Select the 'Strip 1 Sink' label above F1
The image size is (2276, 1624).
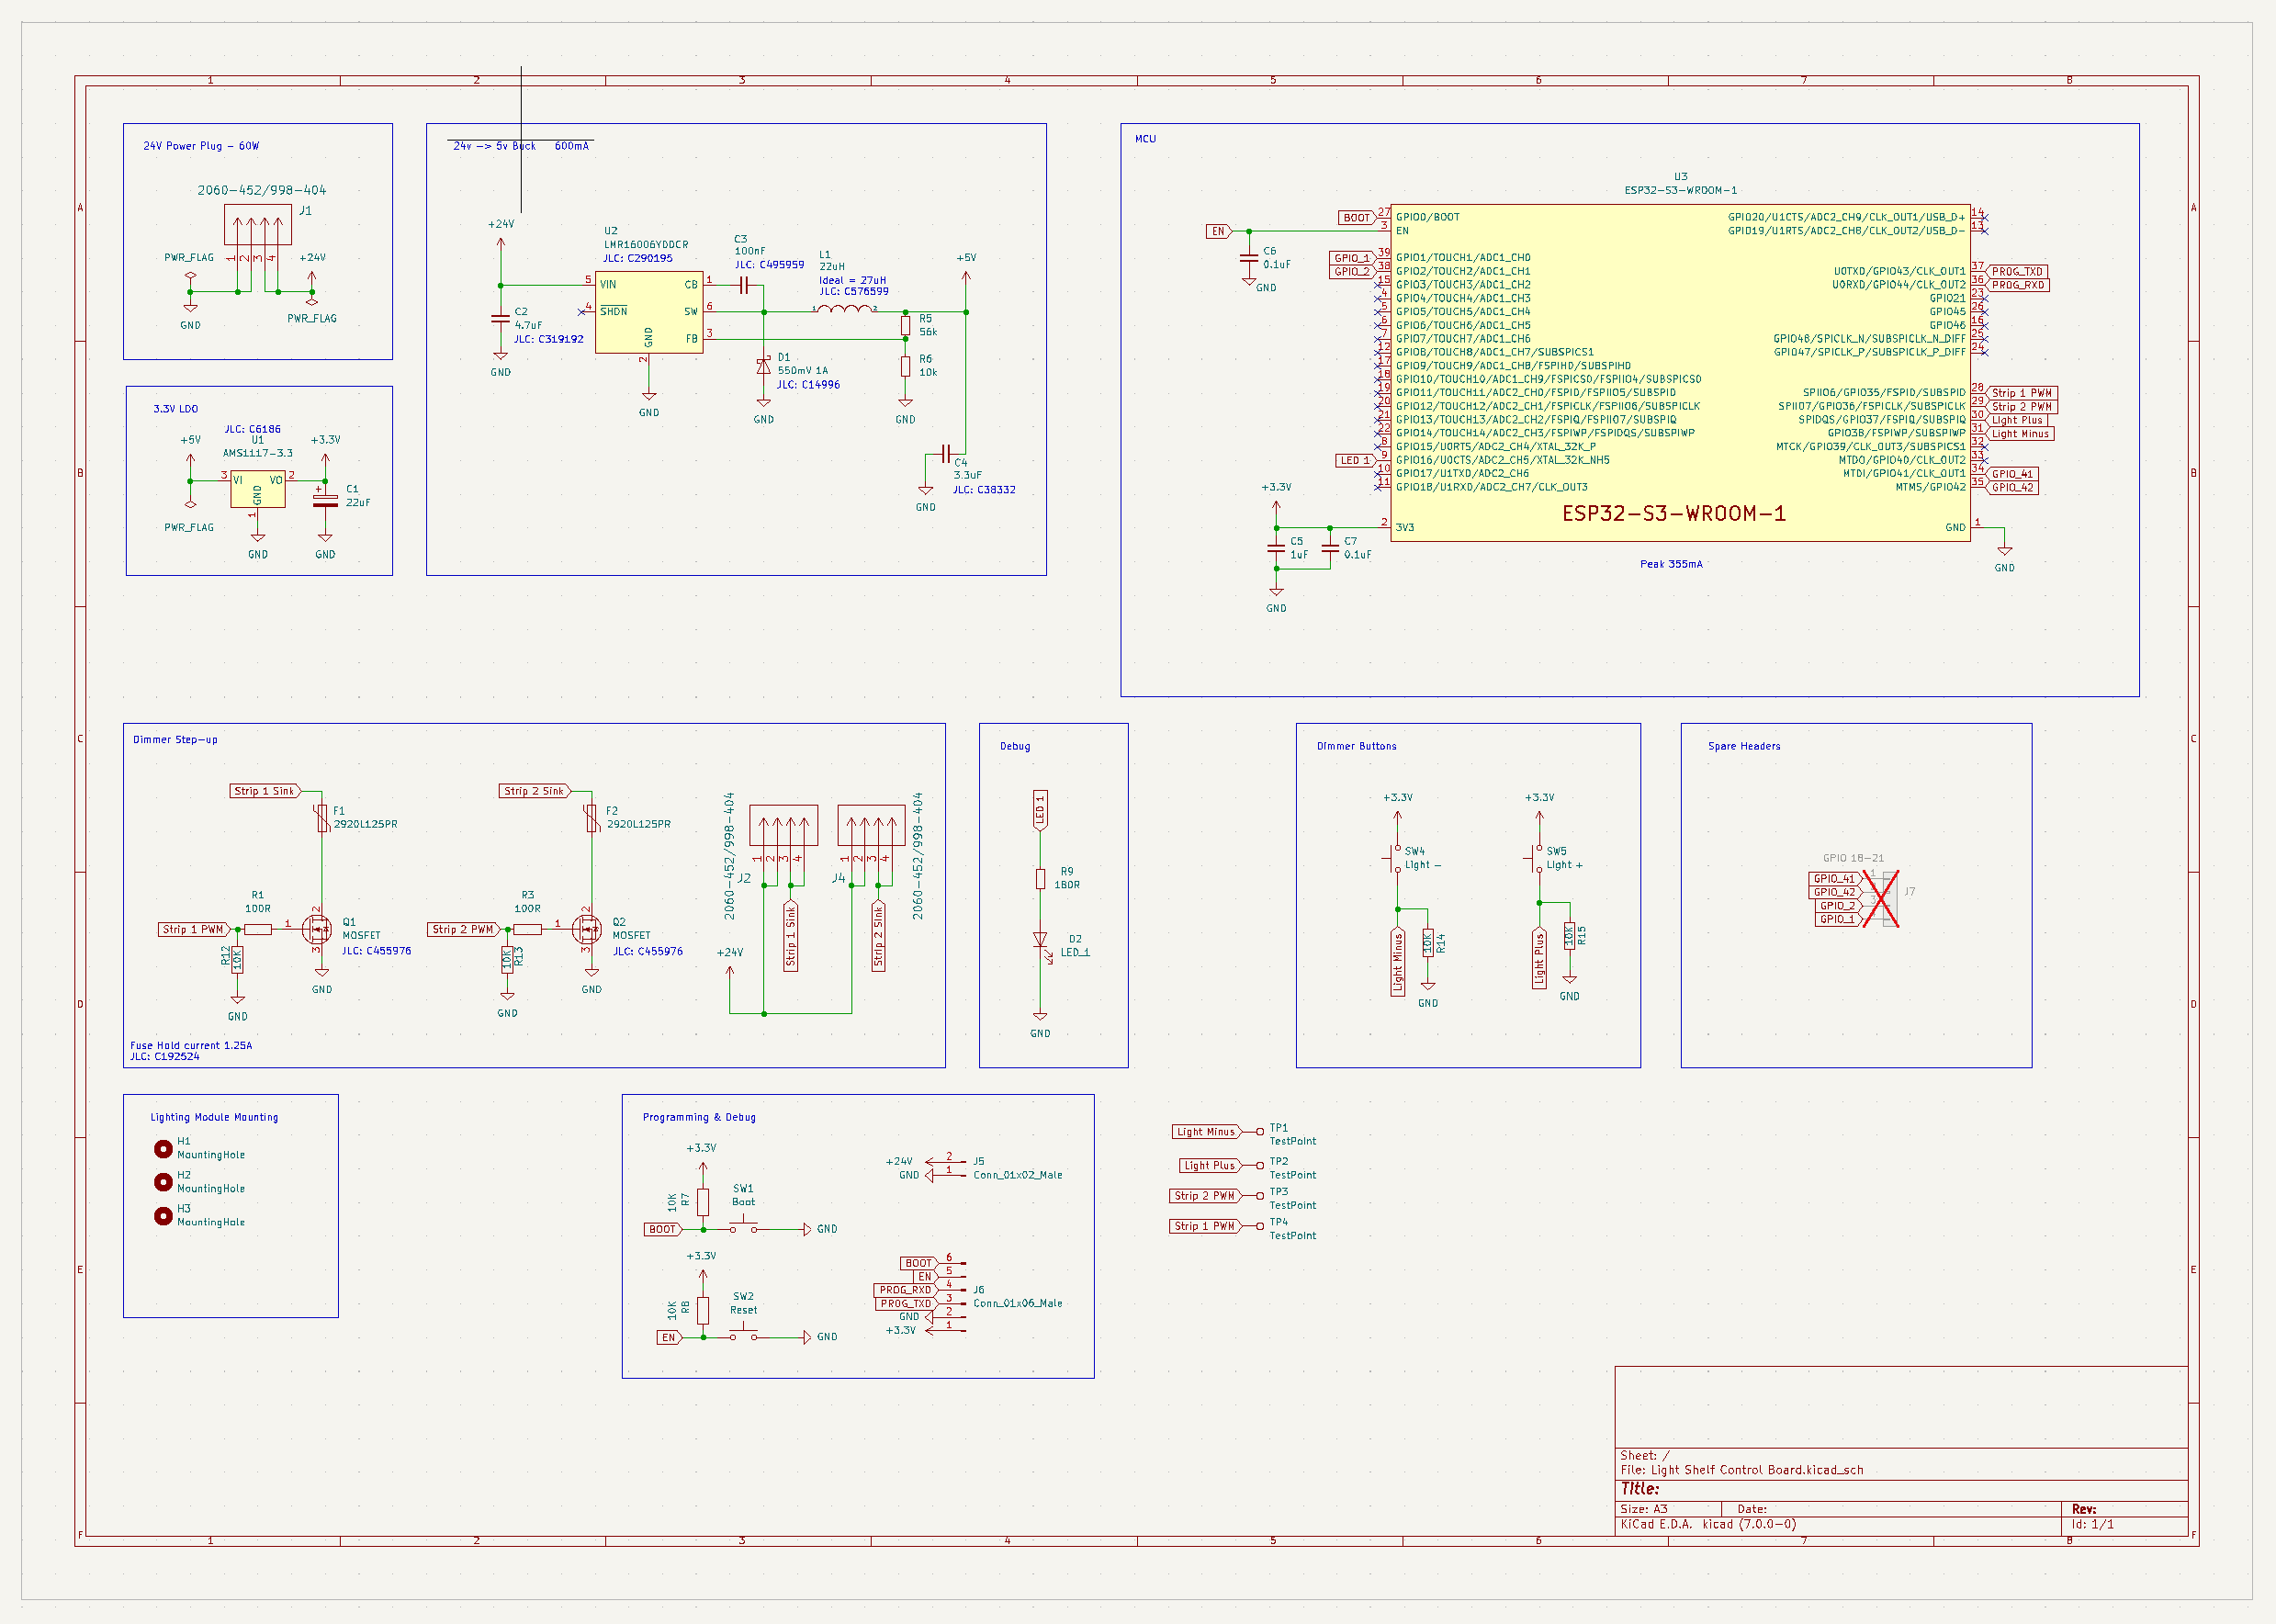point(265,791)
